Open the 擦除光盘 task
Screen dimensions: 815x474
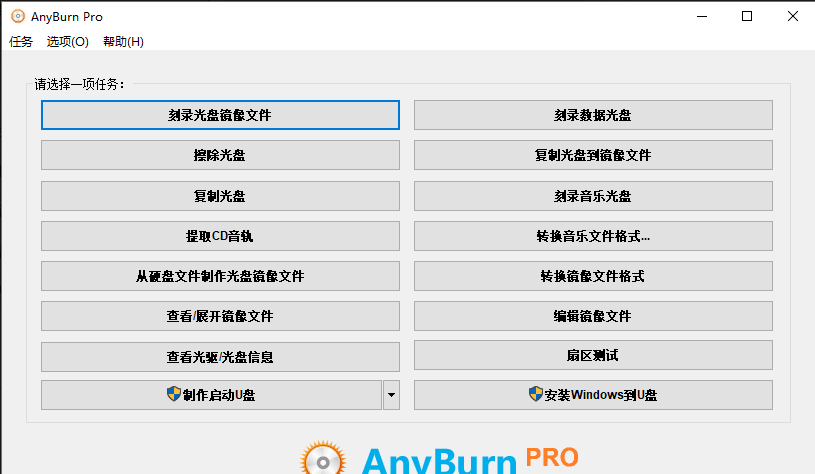click(220, 155)
